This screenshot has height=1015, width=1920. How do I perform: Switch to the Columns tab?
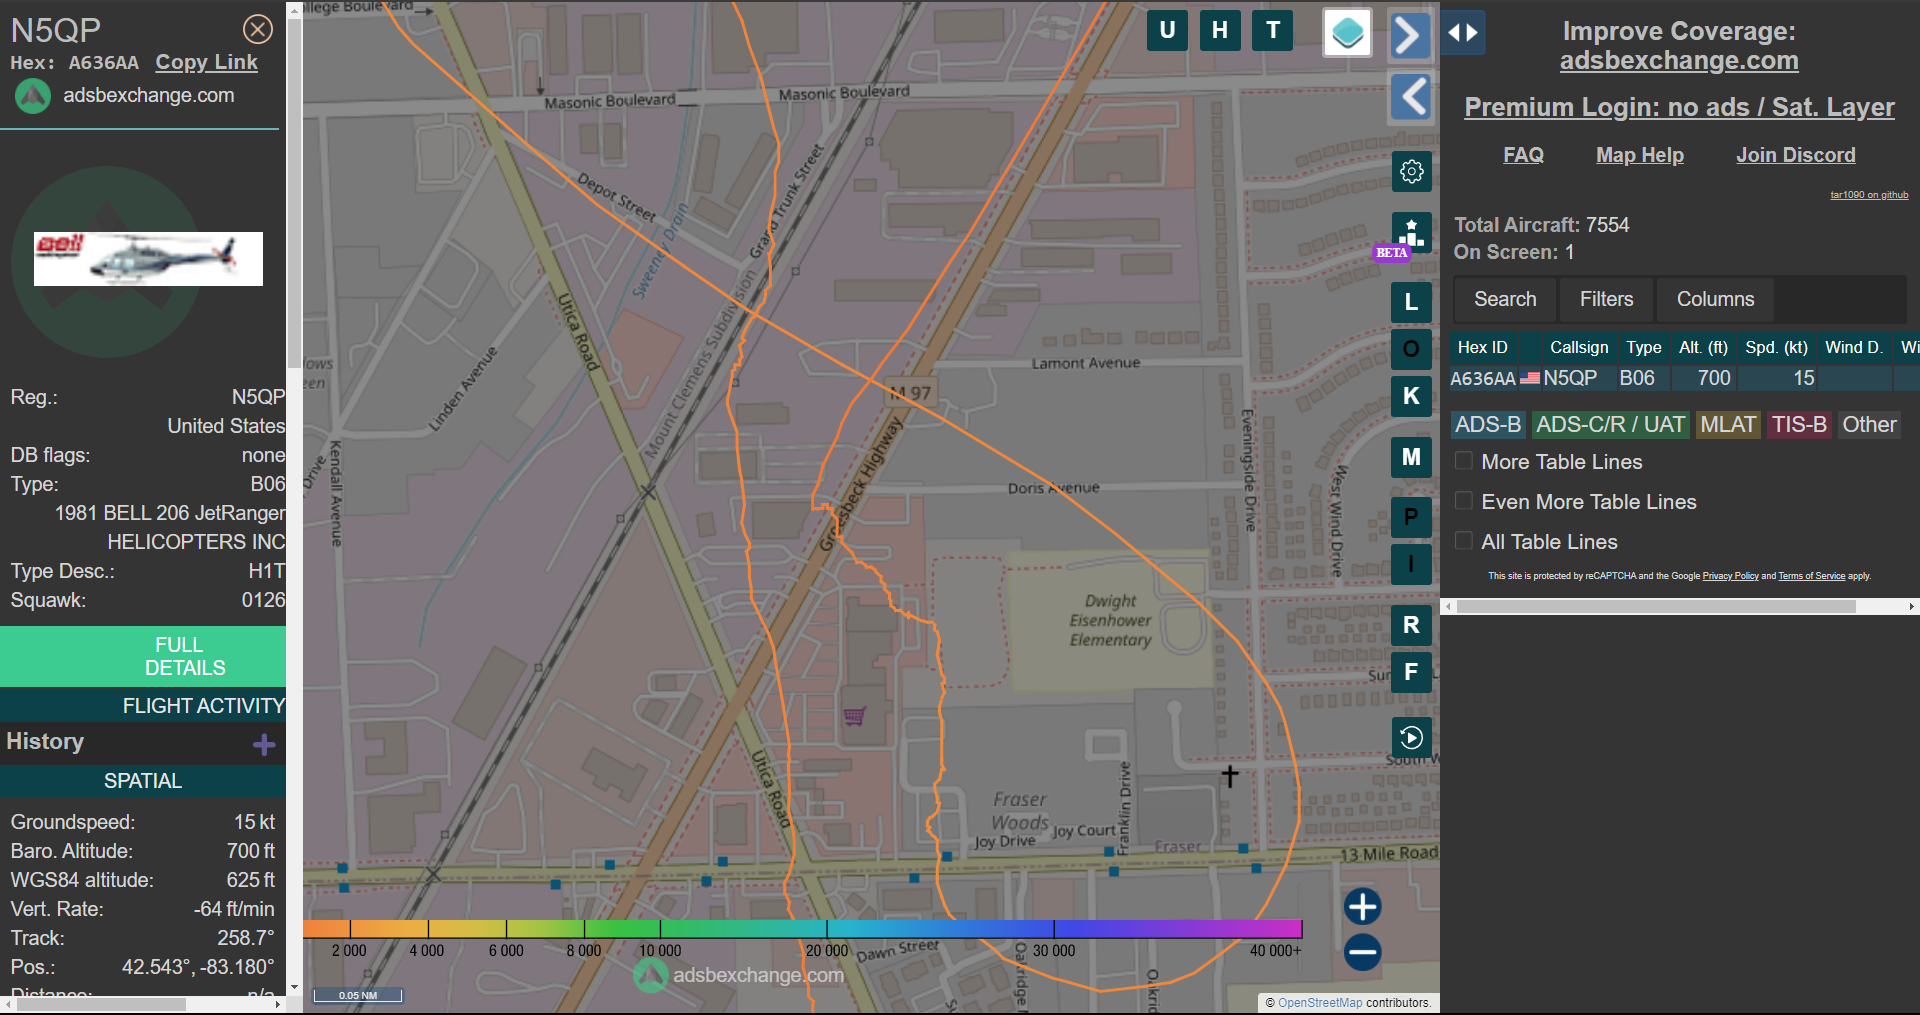pos(1715,299)
